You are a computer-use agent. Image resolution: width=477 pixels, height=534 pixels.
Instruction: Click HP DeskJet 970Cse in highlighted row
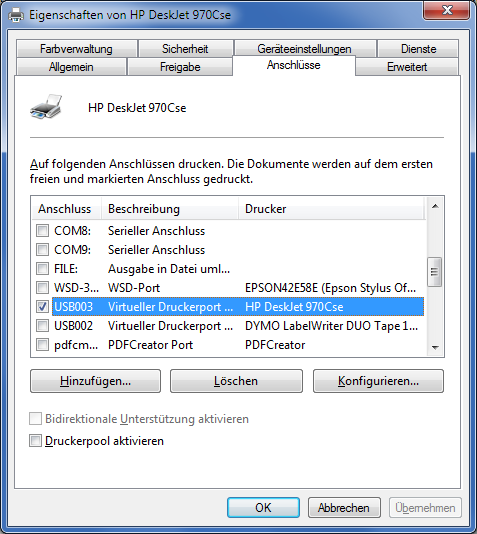(294, 307)
